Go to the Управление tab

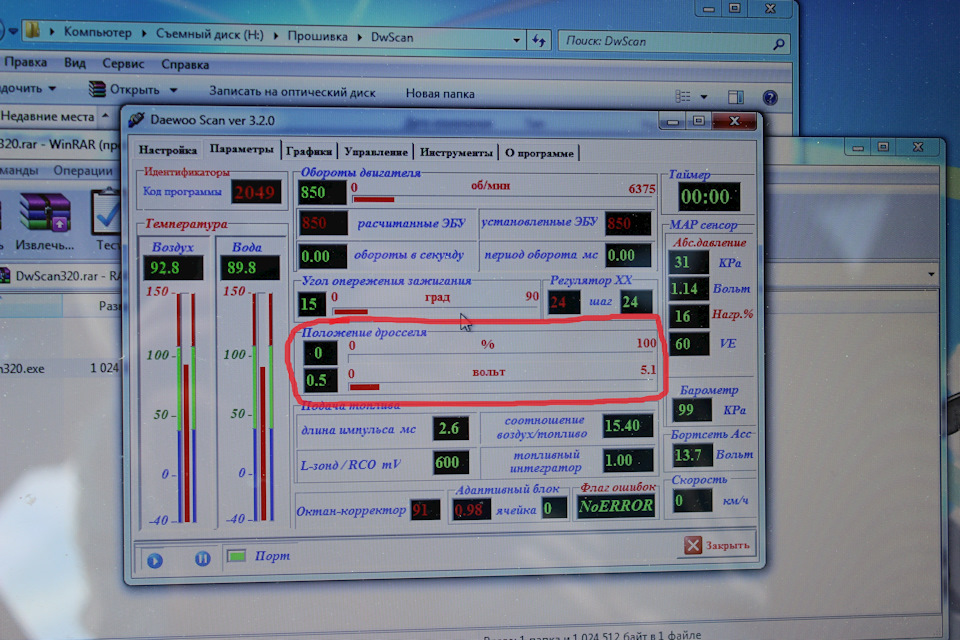(375, 151)
